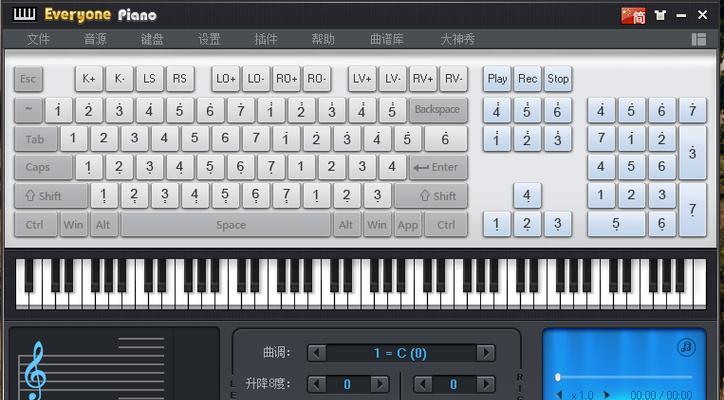724x400 pixels.
Task: Select previous key signature beside 曲调
Action: point(317,353)
